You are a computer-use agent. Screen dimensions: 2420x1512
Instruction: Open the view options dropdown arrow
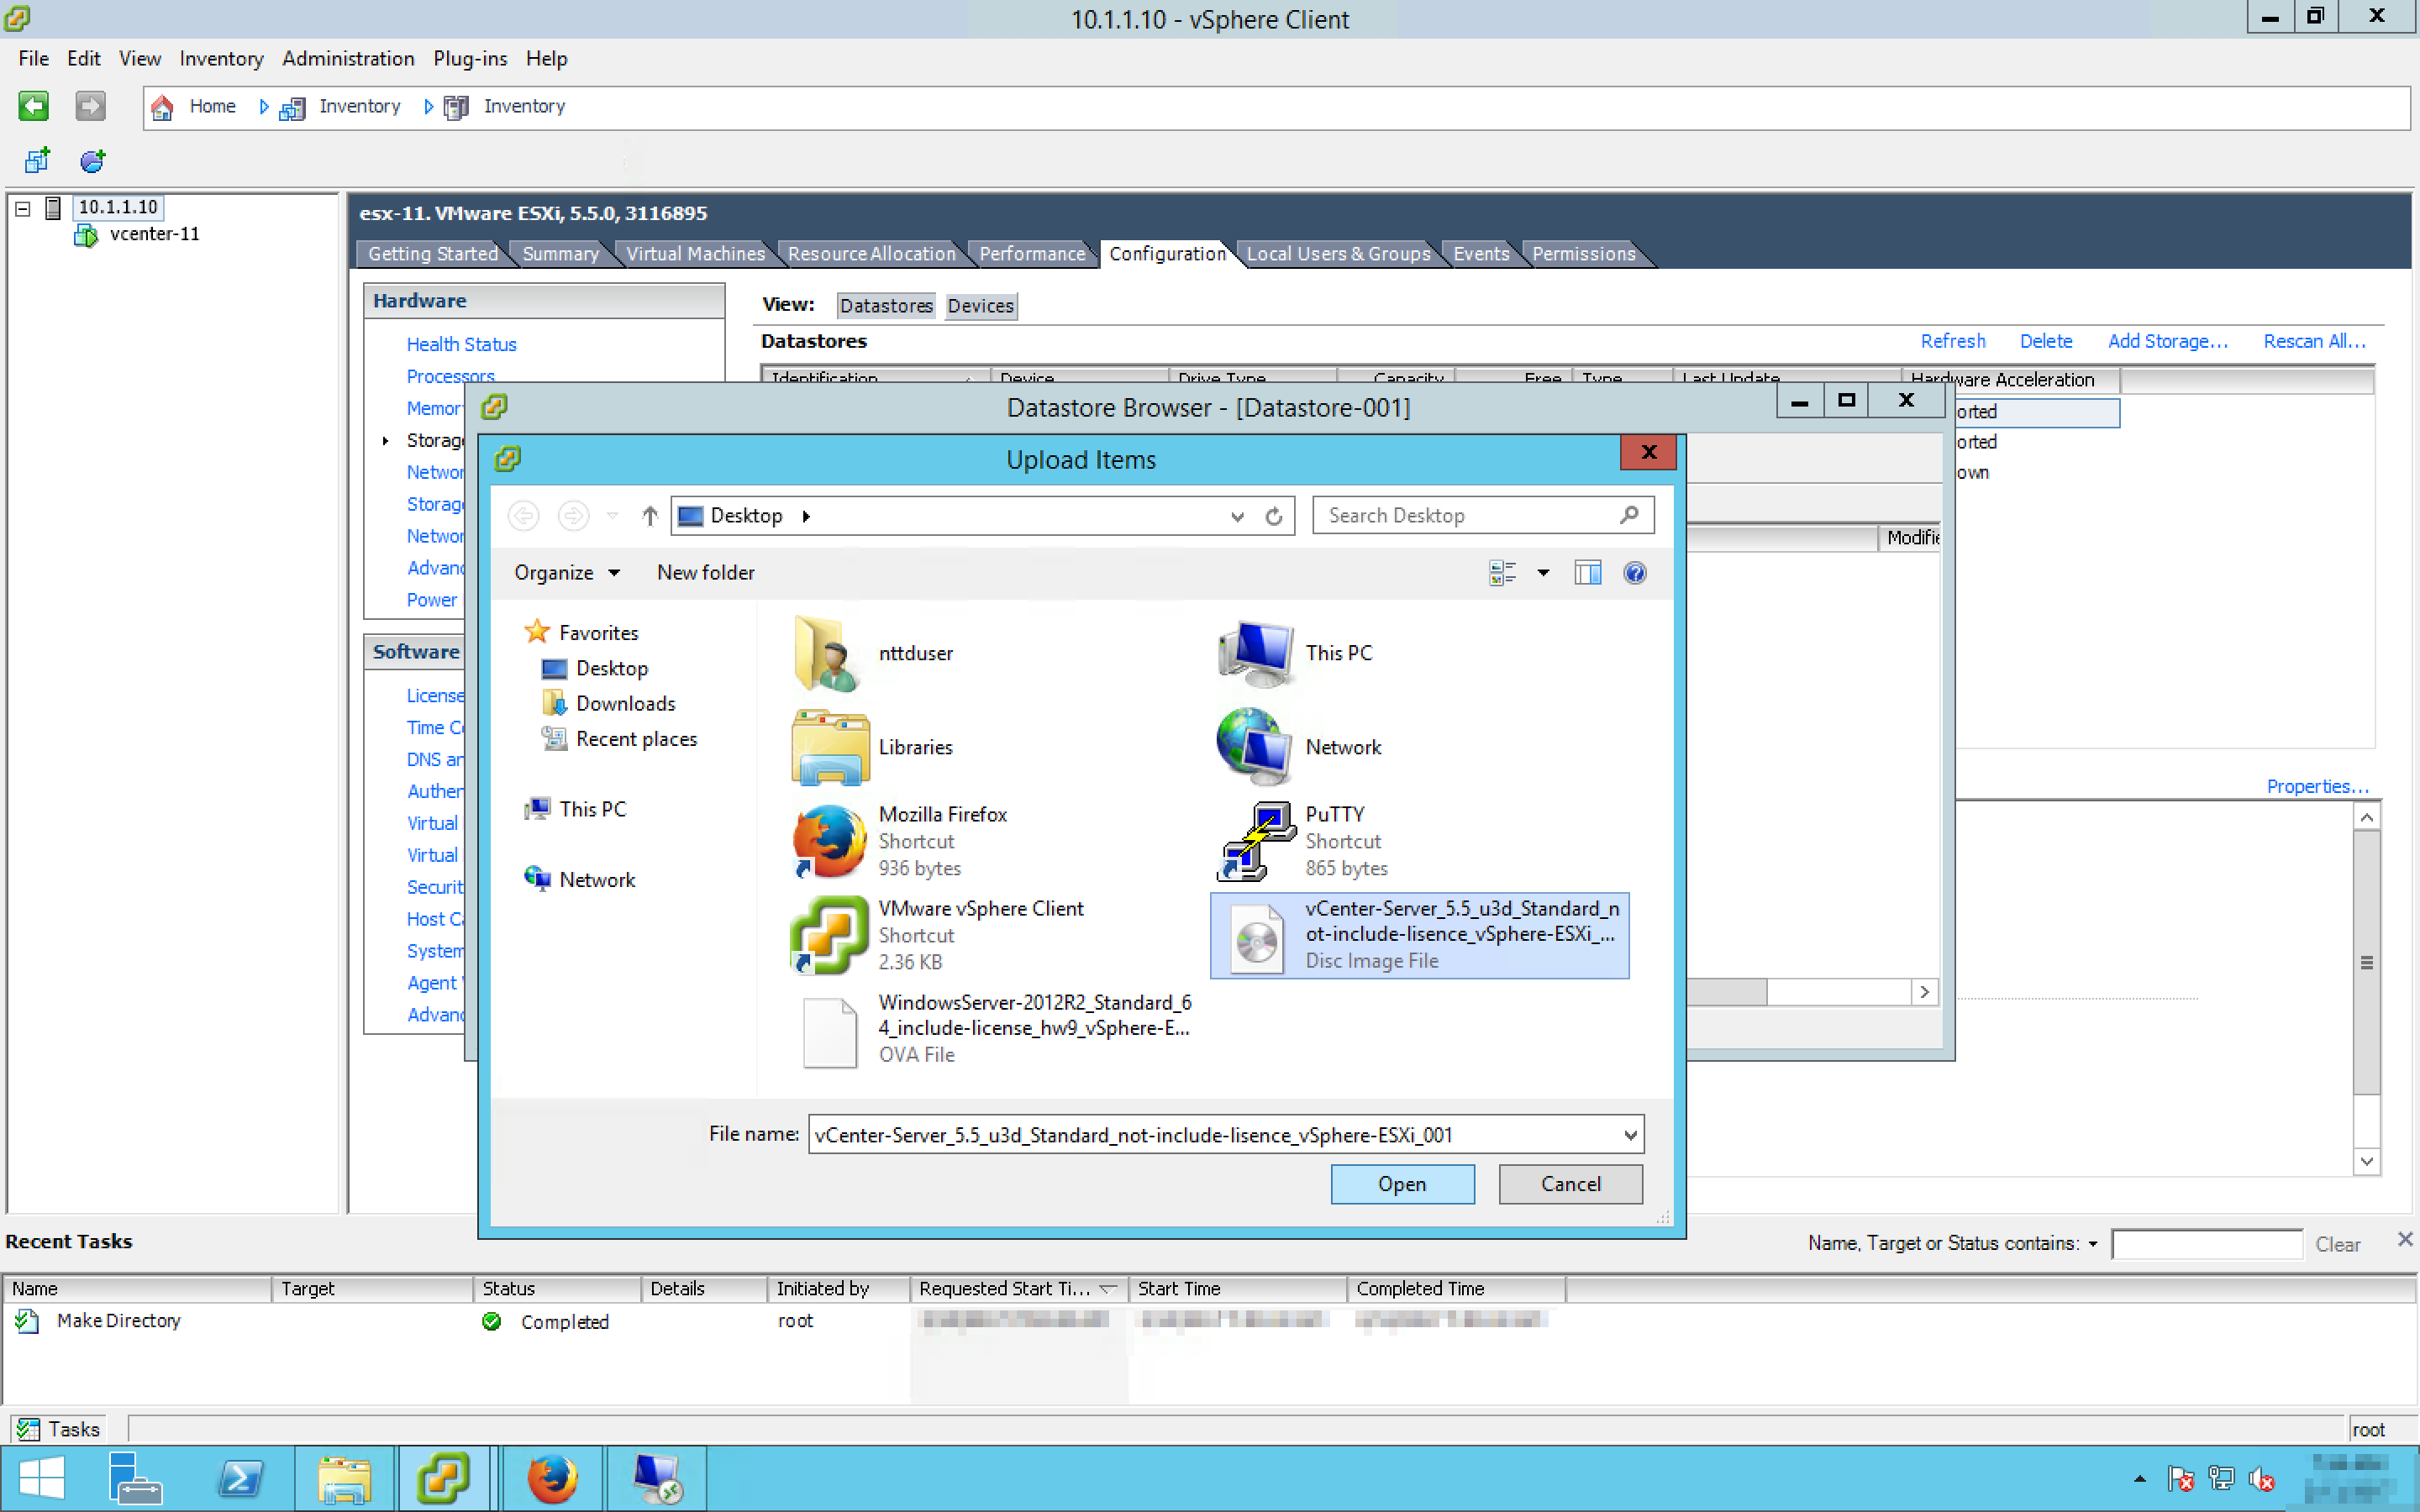[1543, 573]
